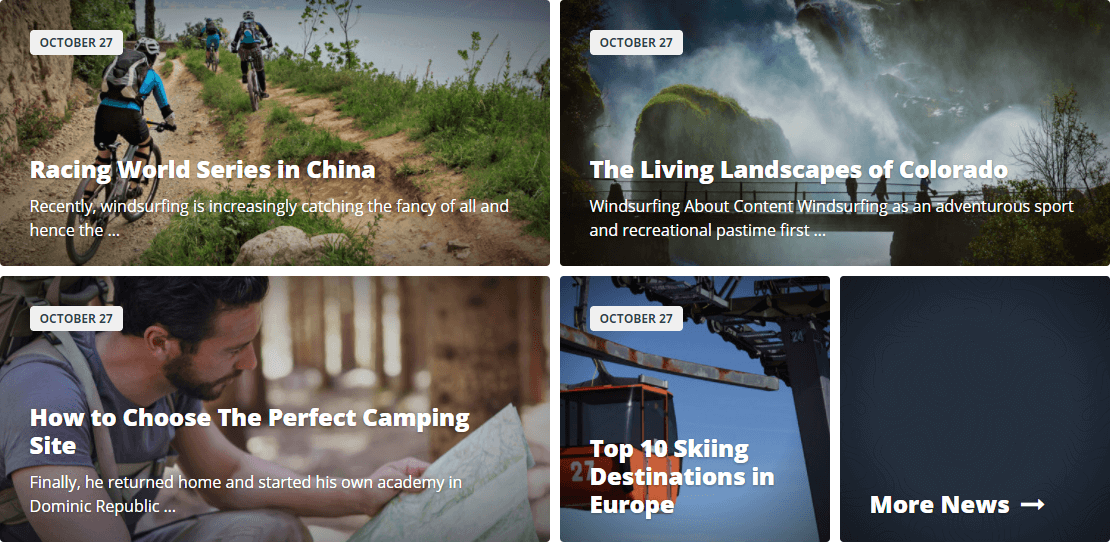Image resolution: width=1110 pixels, height=543 pixels.
Task: Click the arrow icon beside More News
Action: pos(1032,505)
